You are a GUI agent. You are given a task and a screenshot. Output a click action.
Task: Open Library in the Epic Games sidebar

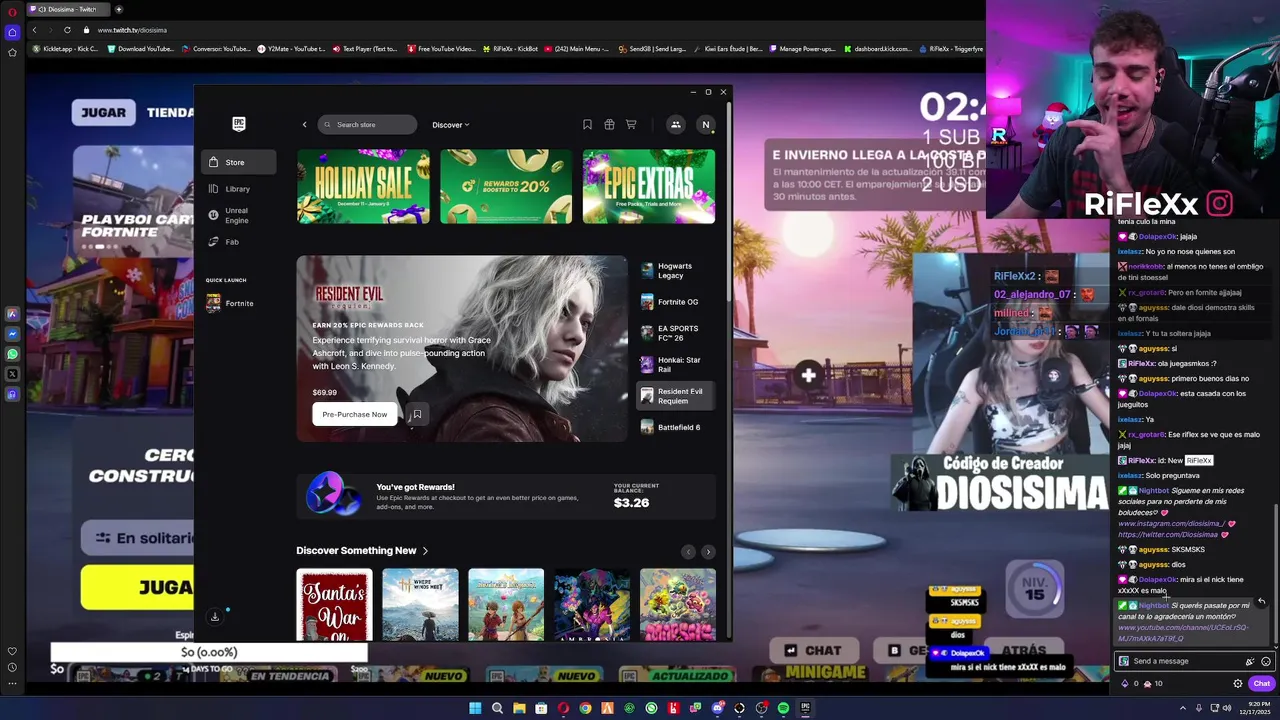point(238,189)
